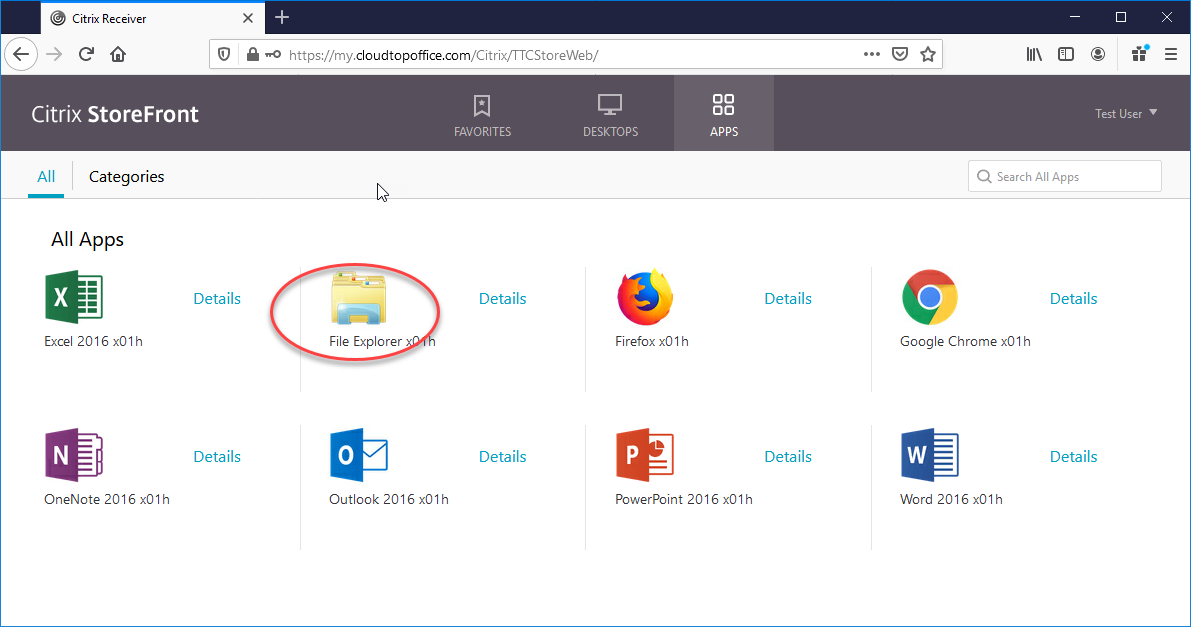1191x627 pixels.
Task: Go to the browser home page icon
Action: tap(118, 55)
